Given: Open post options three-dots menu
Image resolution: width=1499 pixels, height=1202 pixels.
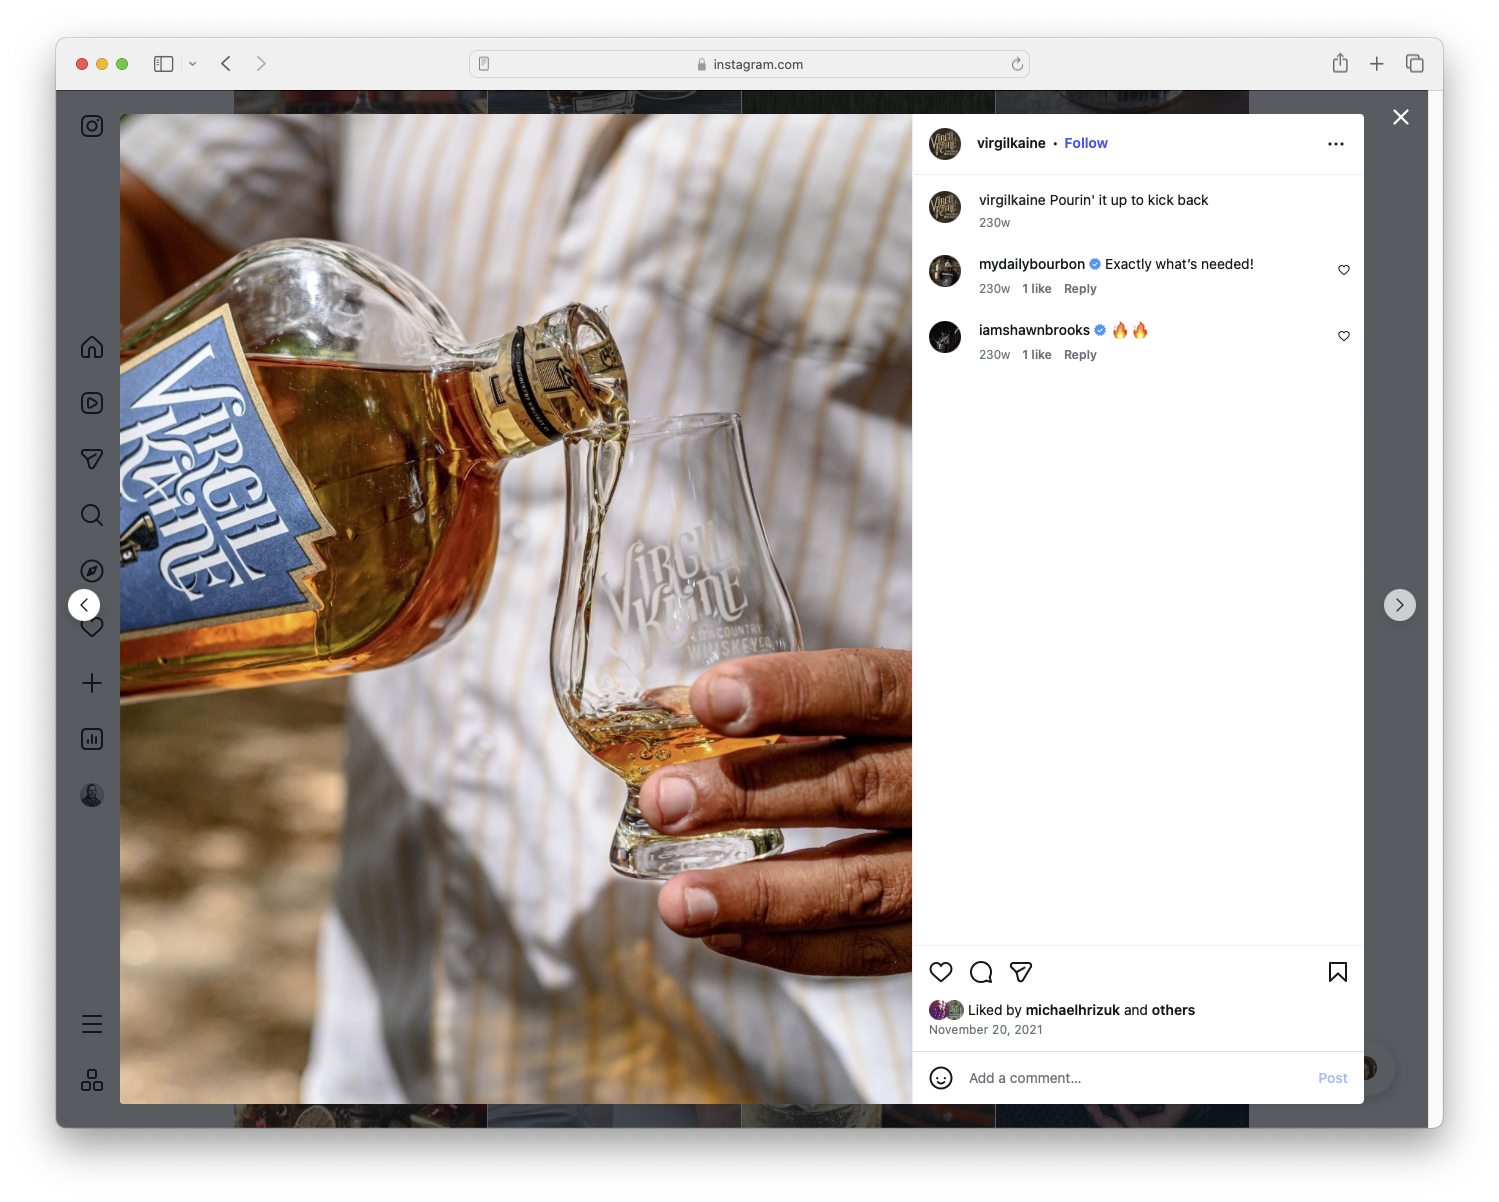Looking at the screenshot, I should tap(1336, 144).
